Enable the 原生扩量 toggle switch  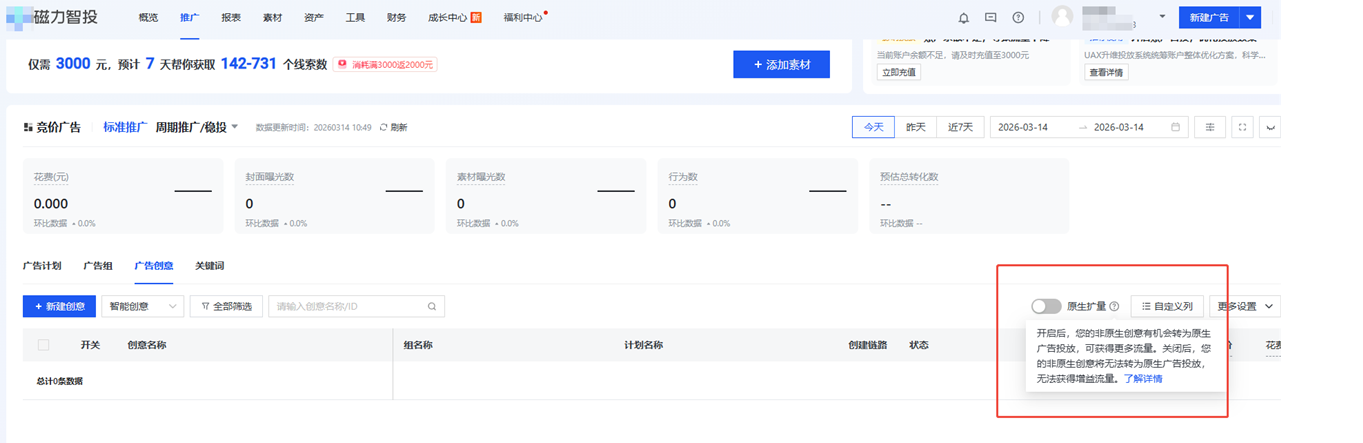pyautogui.click(x=1046, y=307)
